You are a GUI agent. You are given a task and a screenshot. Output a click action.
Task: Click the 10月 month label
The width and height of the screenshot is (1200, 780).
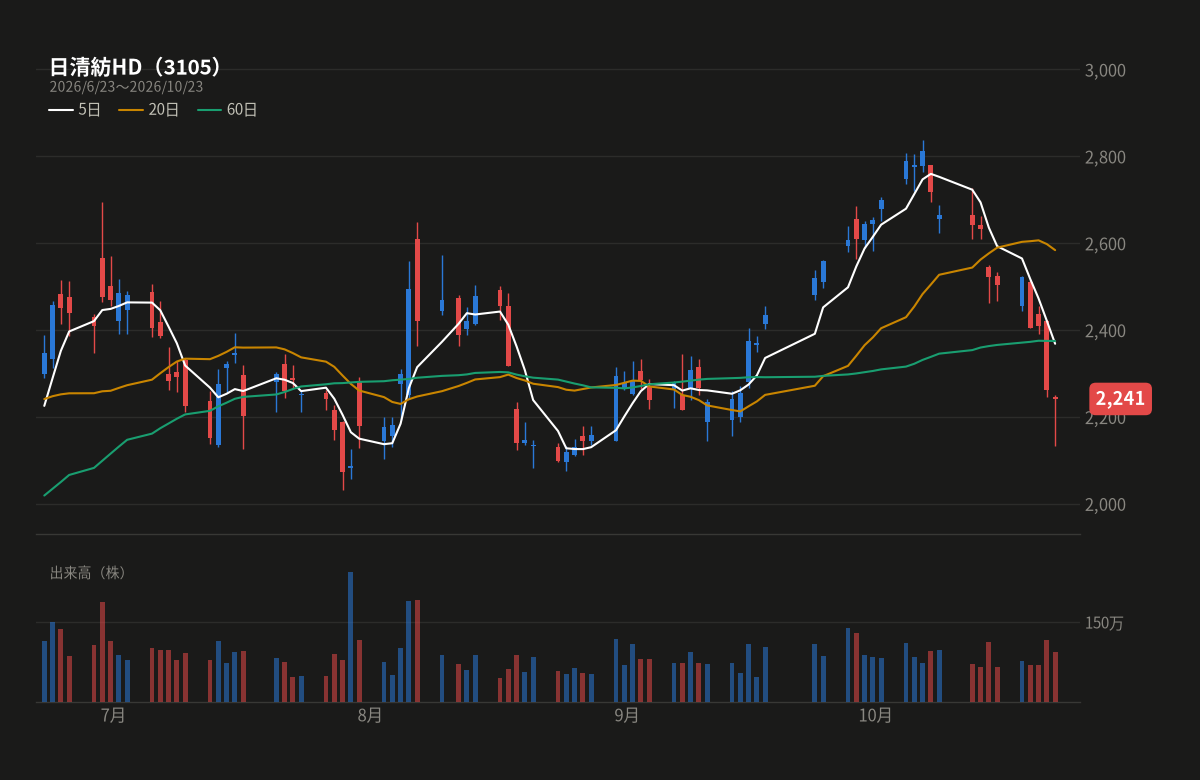click(875, 715)
